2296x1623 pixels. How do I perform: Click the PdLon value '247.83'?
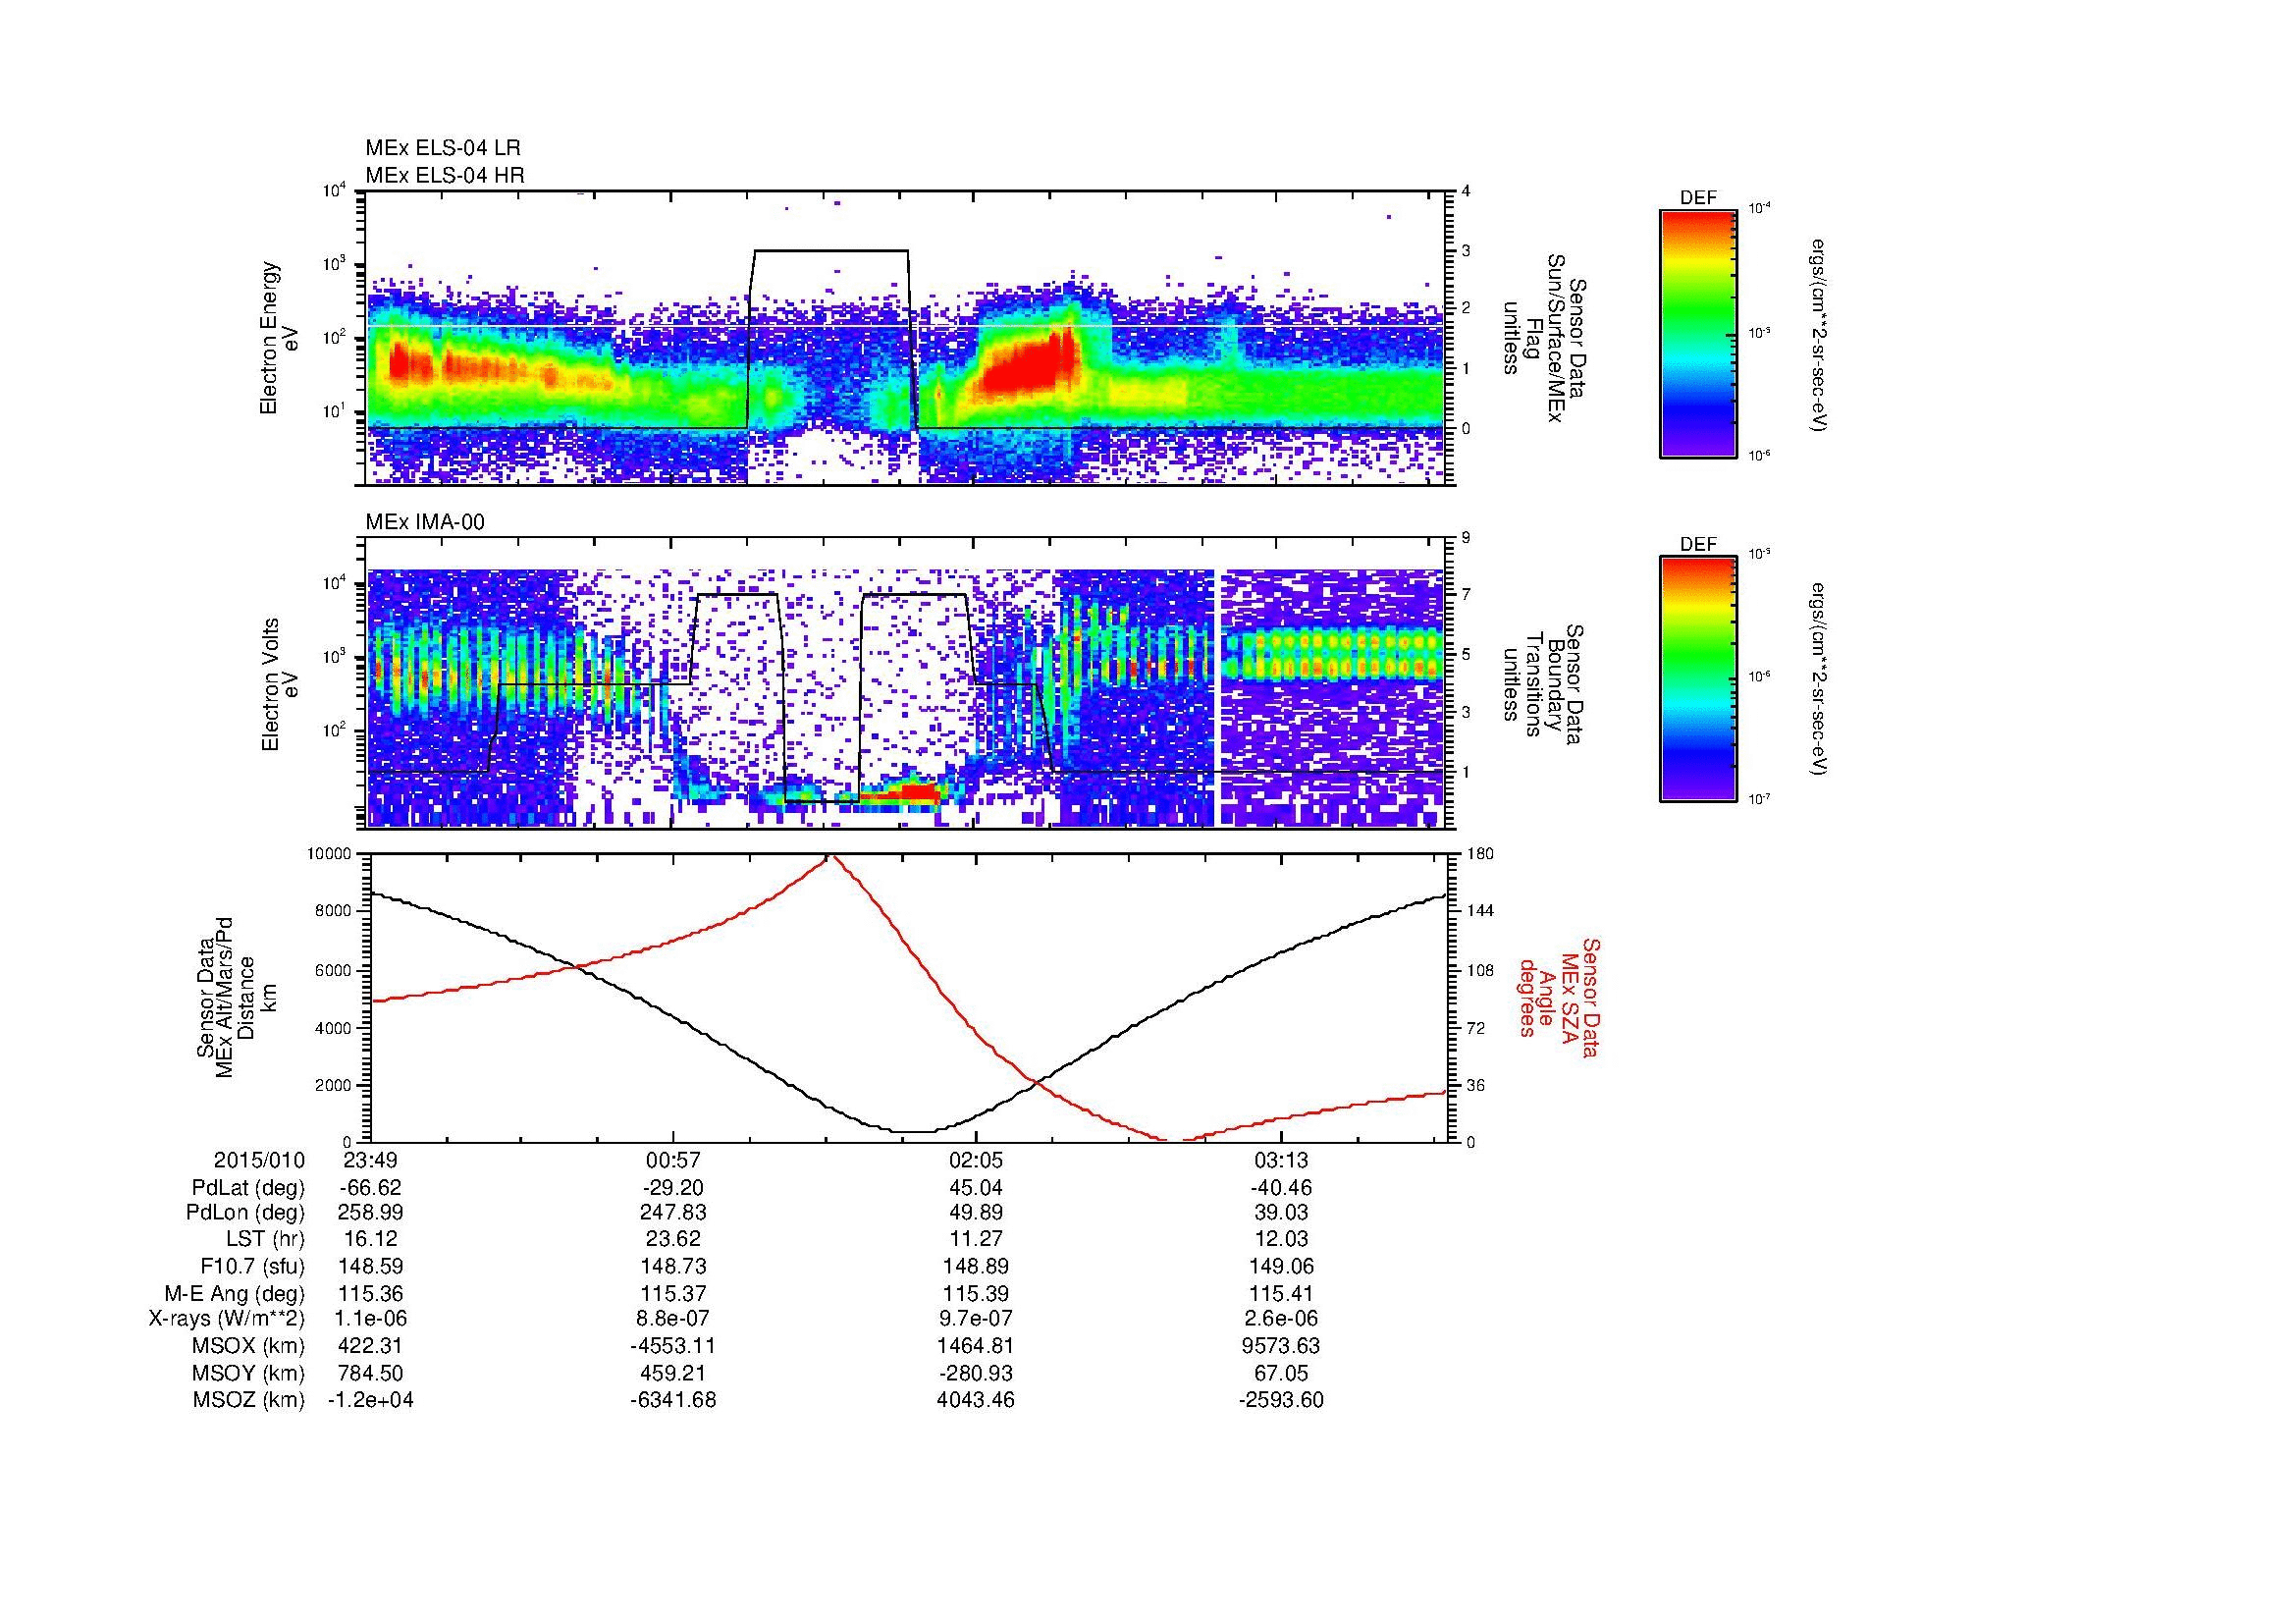click(x=673, y=1213)
